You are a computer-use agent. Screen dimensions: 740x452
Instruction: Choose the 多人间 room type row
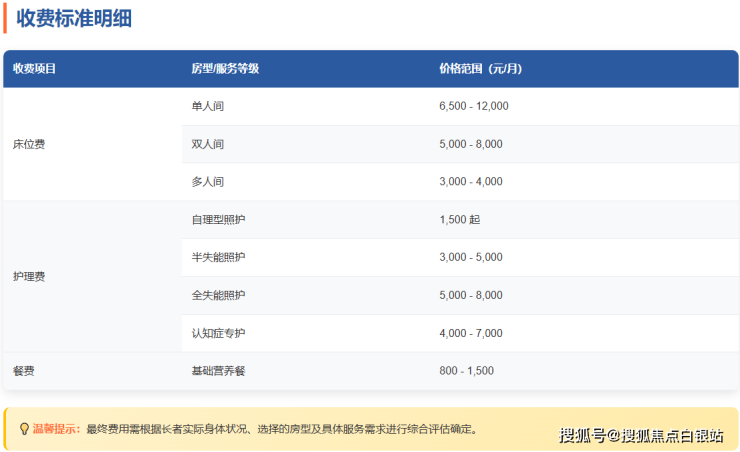(x=208, y=182)
